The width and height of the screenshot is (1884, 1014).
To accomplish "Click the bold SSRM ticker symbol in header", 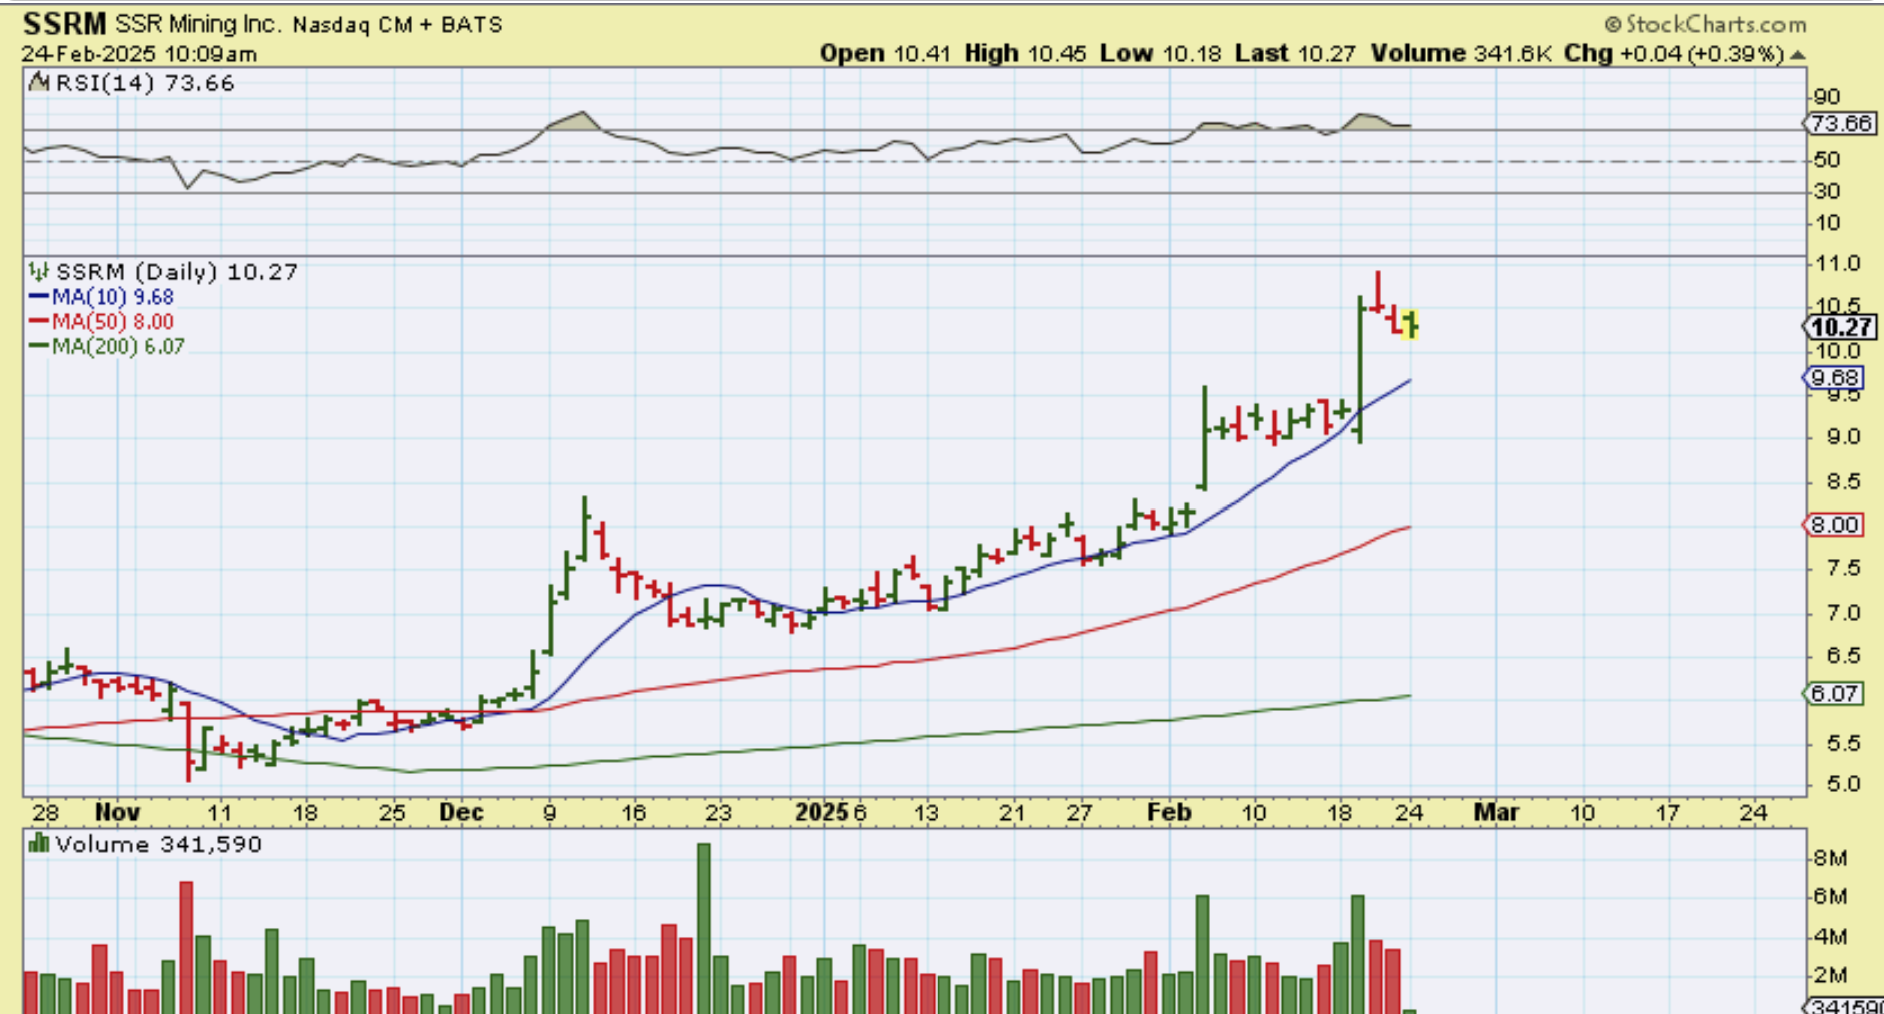I will (65, 23).
